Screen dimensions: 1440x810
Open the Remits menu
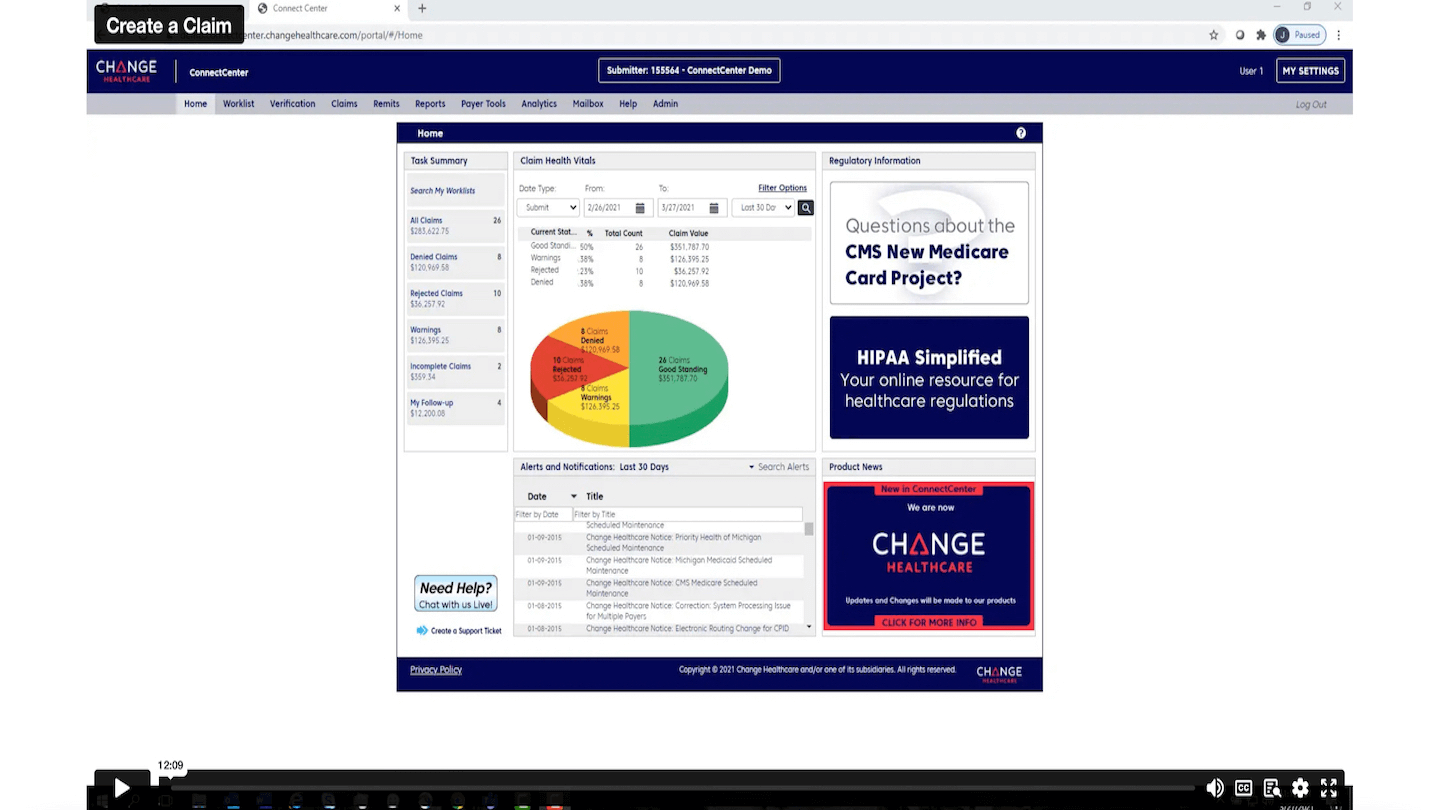tap(386, 104)
